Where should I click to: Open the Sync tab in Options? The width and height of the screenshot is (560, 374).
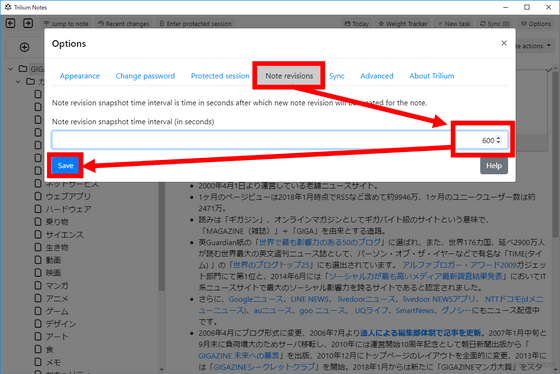click(336, 76)
